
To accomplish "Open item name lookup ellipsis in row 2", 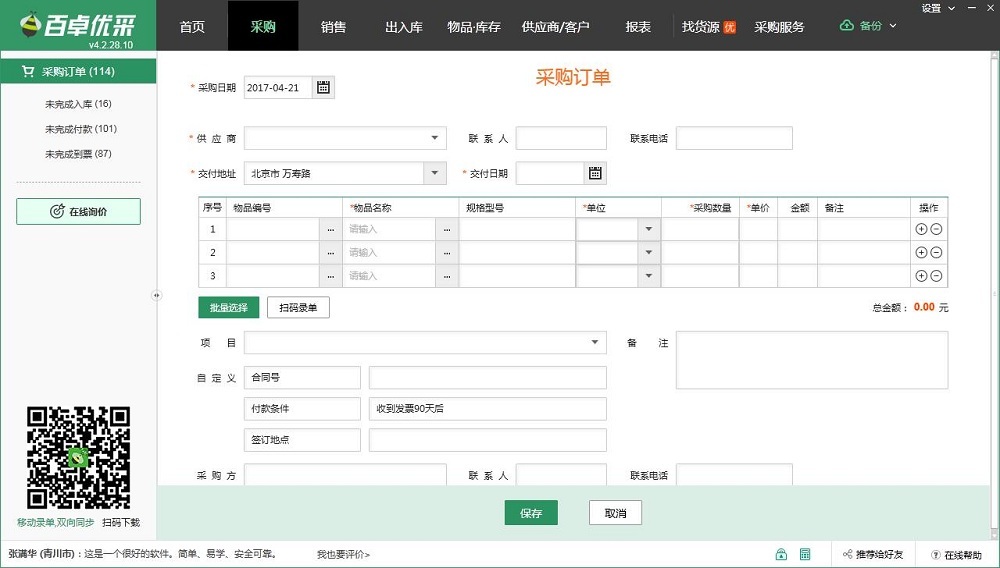I will (x=447, y=253).
